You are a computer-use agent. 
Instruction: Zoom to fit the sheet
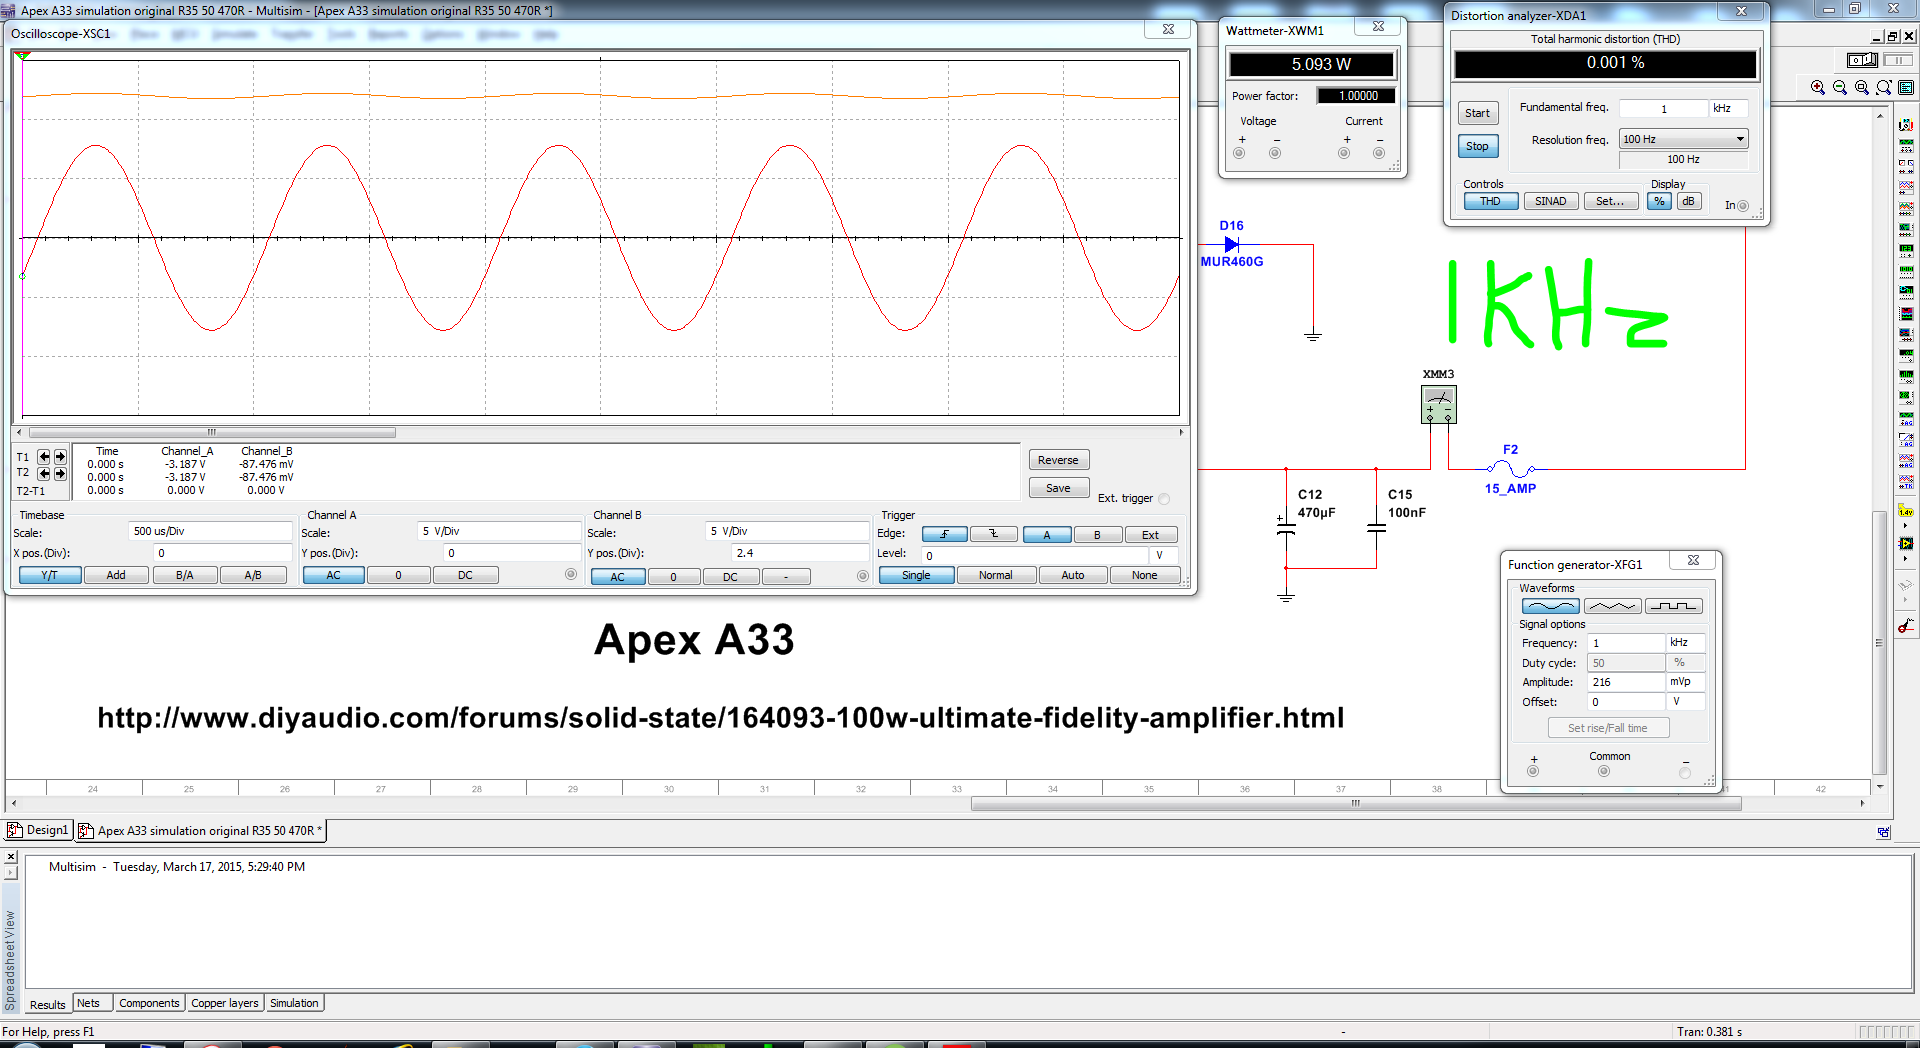pos(1884,88)
